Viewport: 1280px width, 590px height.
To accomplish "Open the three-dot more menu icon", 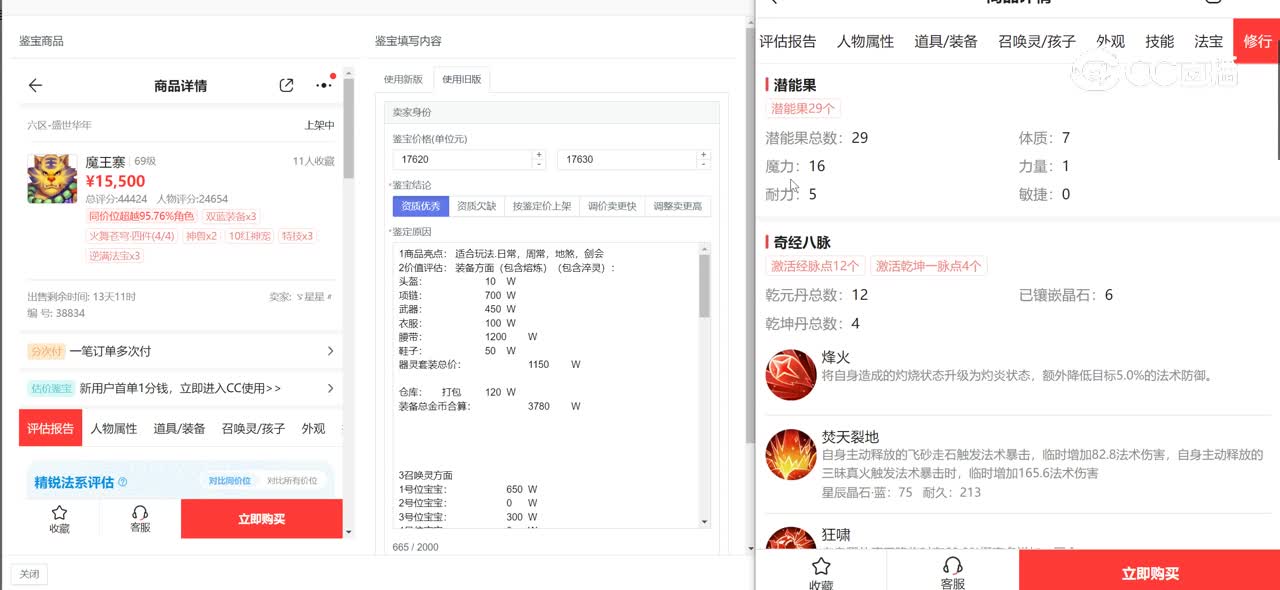I will pos(323,86).
